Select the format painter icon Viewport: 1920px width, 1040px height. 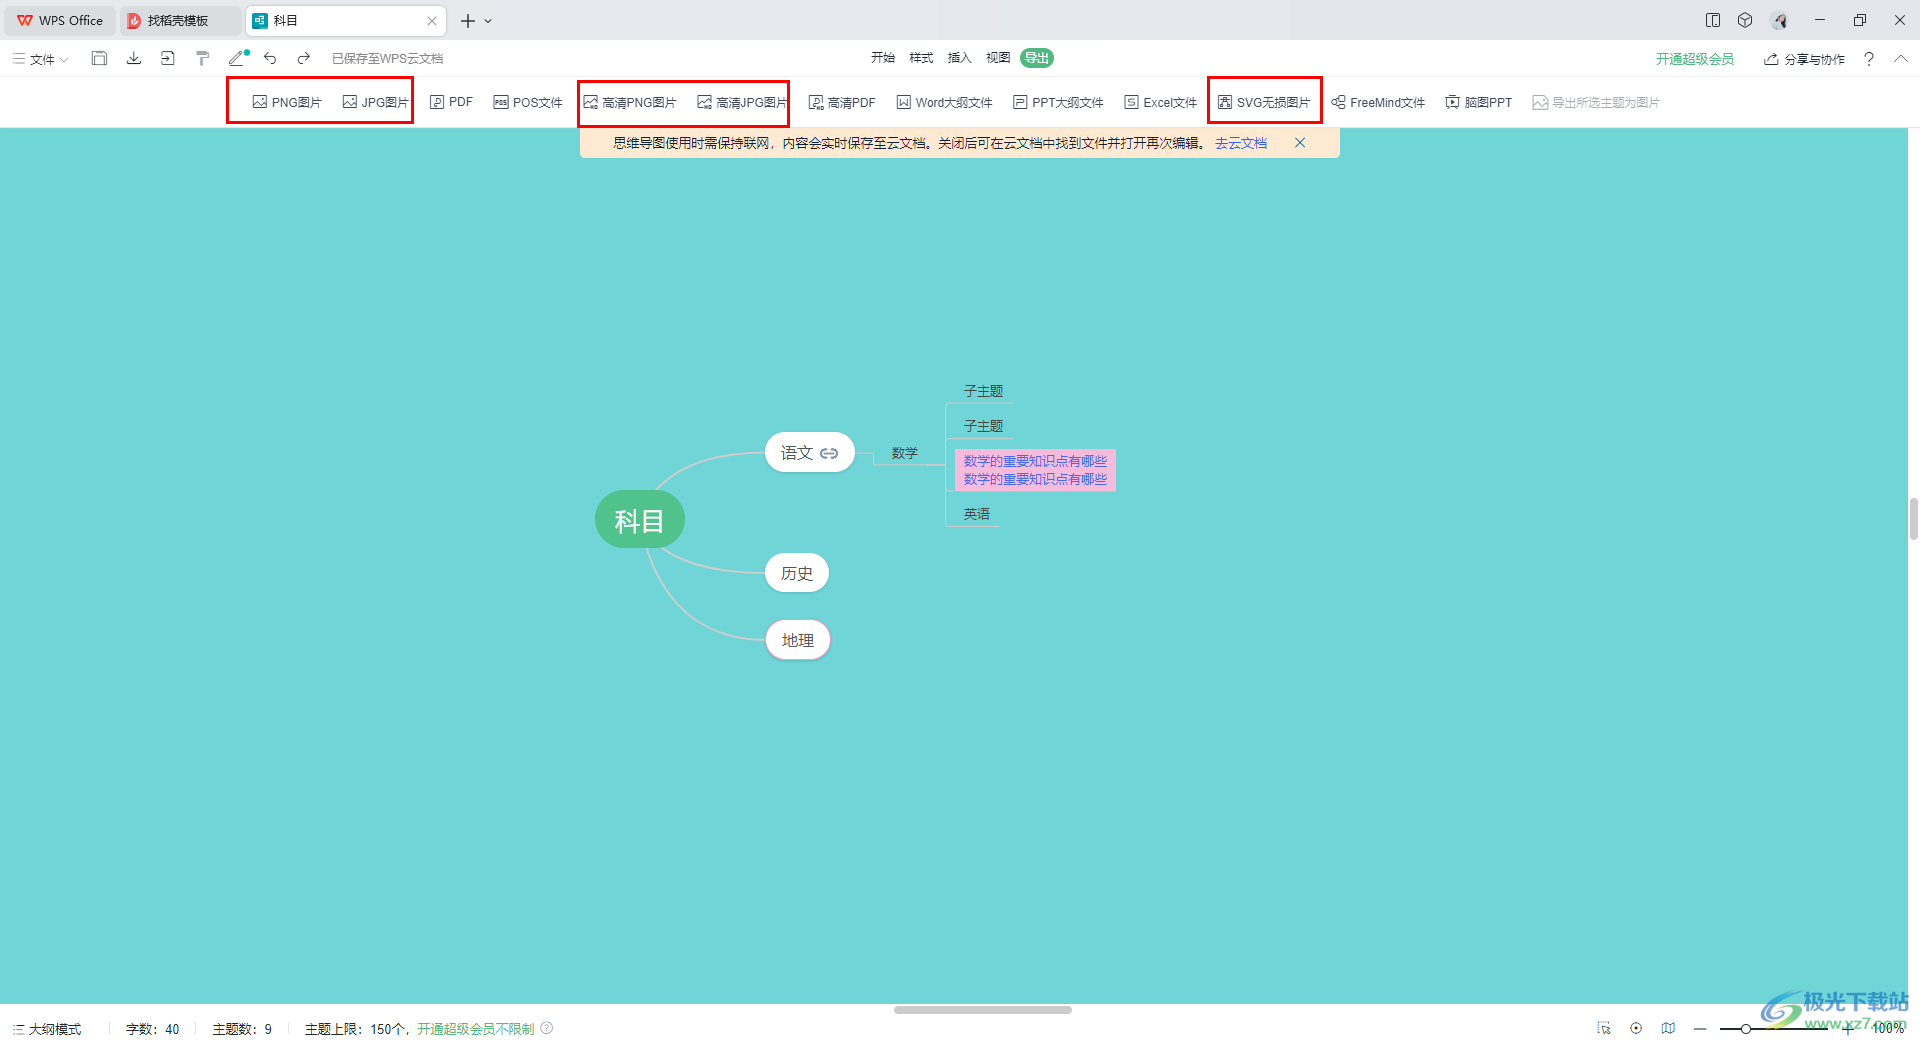point(202,58)
